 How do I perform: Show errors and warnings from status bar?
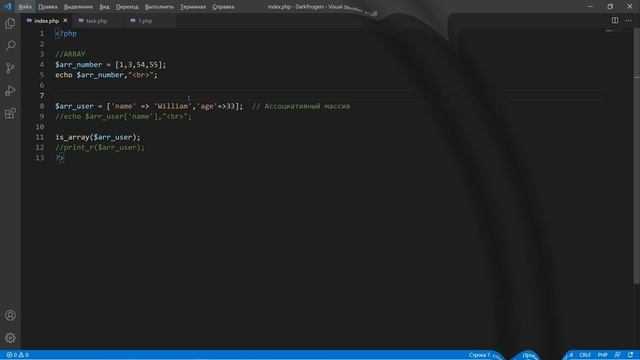click(x=17, y=355)
